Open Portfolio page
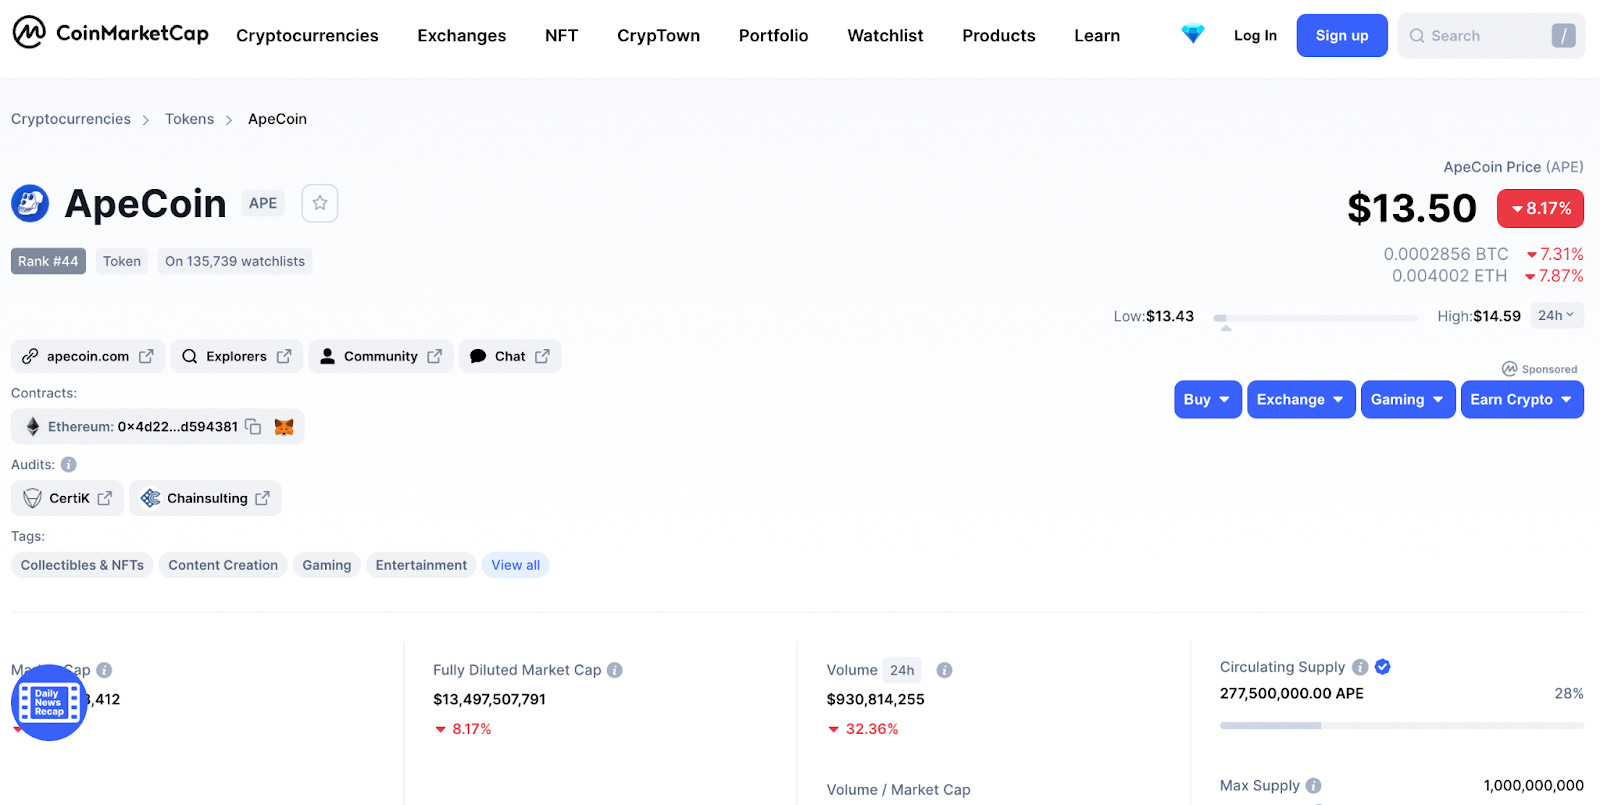The height and width of the screenshot is (805, 1600). click(x=774, y=36)
